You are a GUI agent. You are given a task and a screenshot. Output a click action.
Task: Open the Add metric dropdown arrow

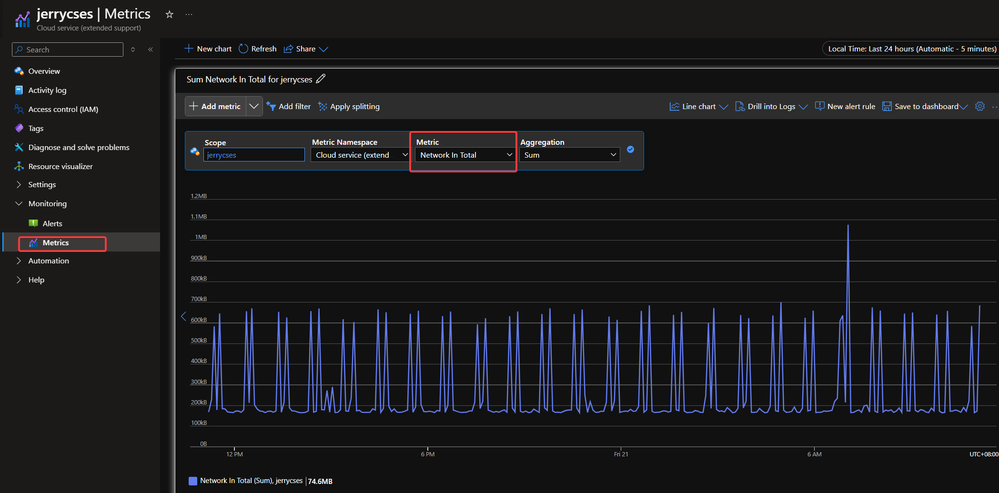pyautogui.click(x=254, y=106)
